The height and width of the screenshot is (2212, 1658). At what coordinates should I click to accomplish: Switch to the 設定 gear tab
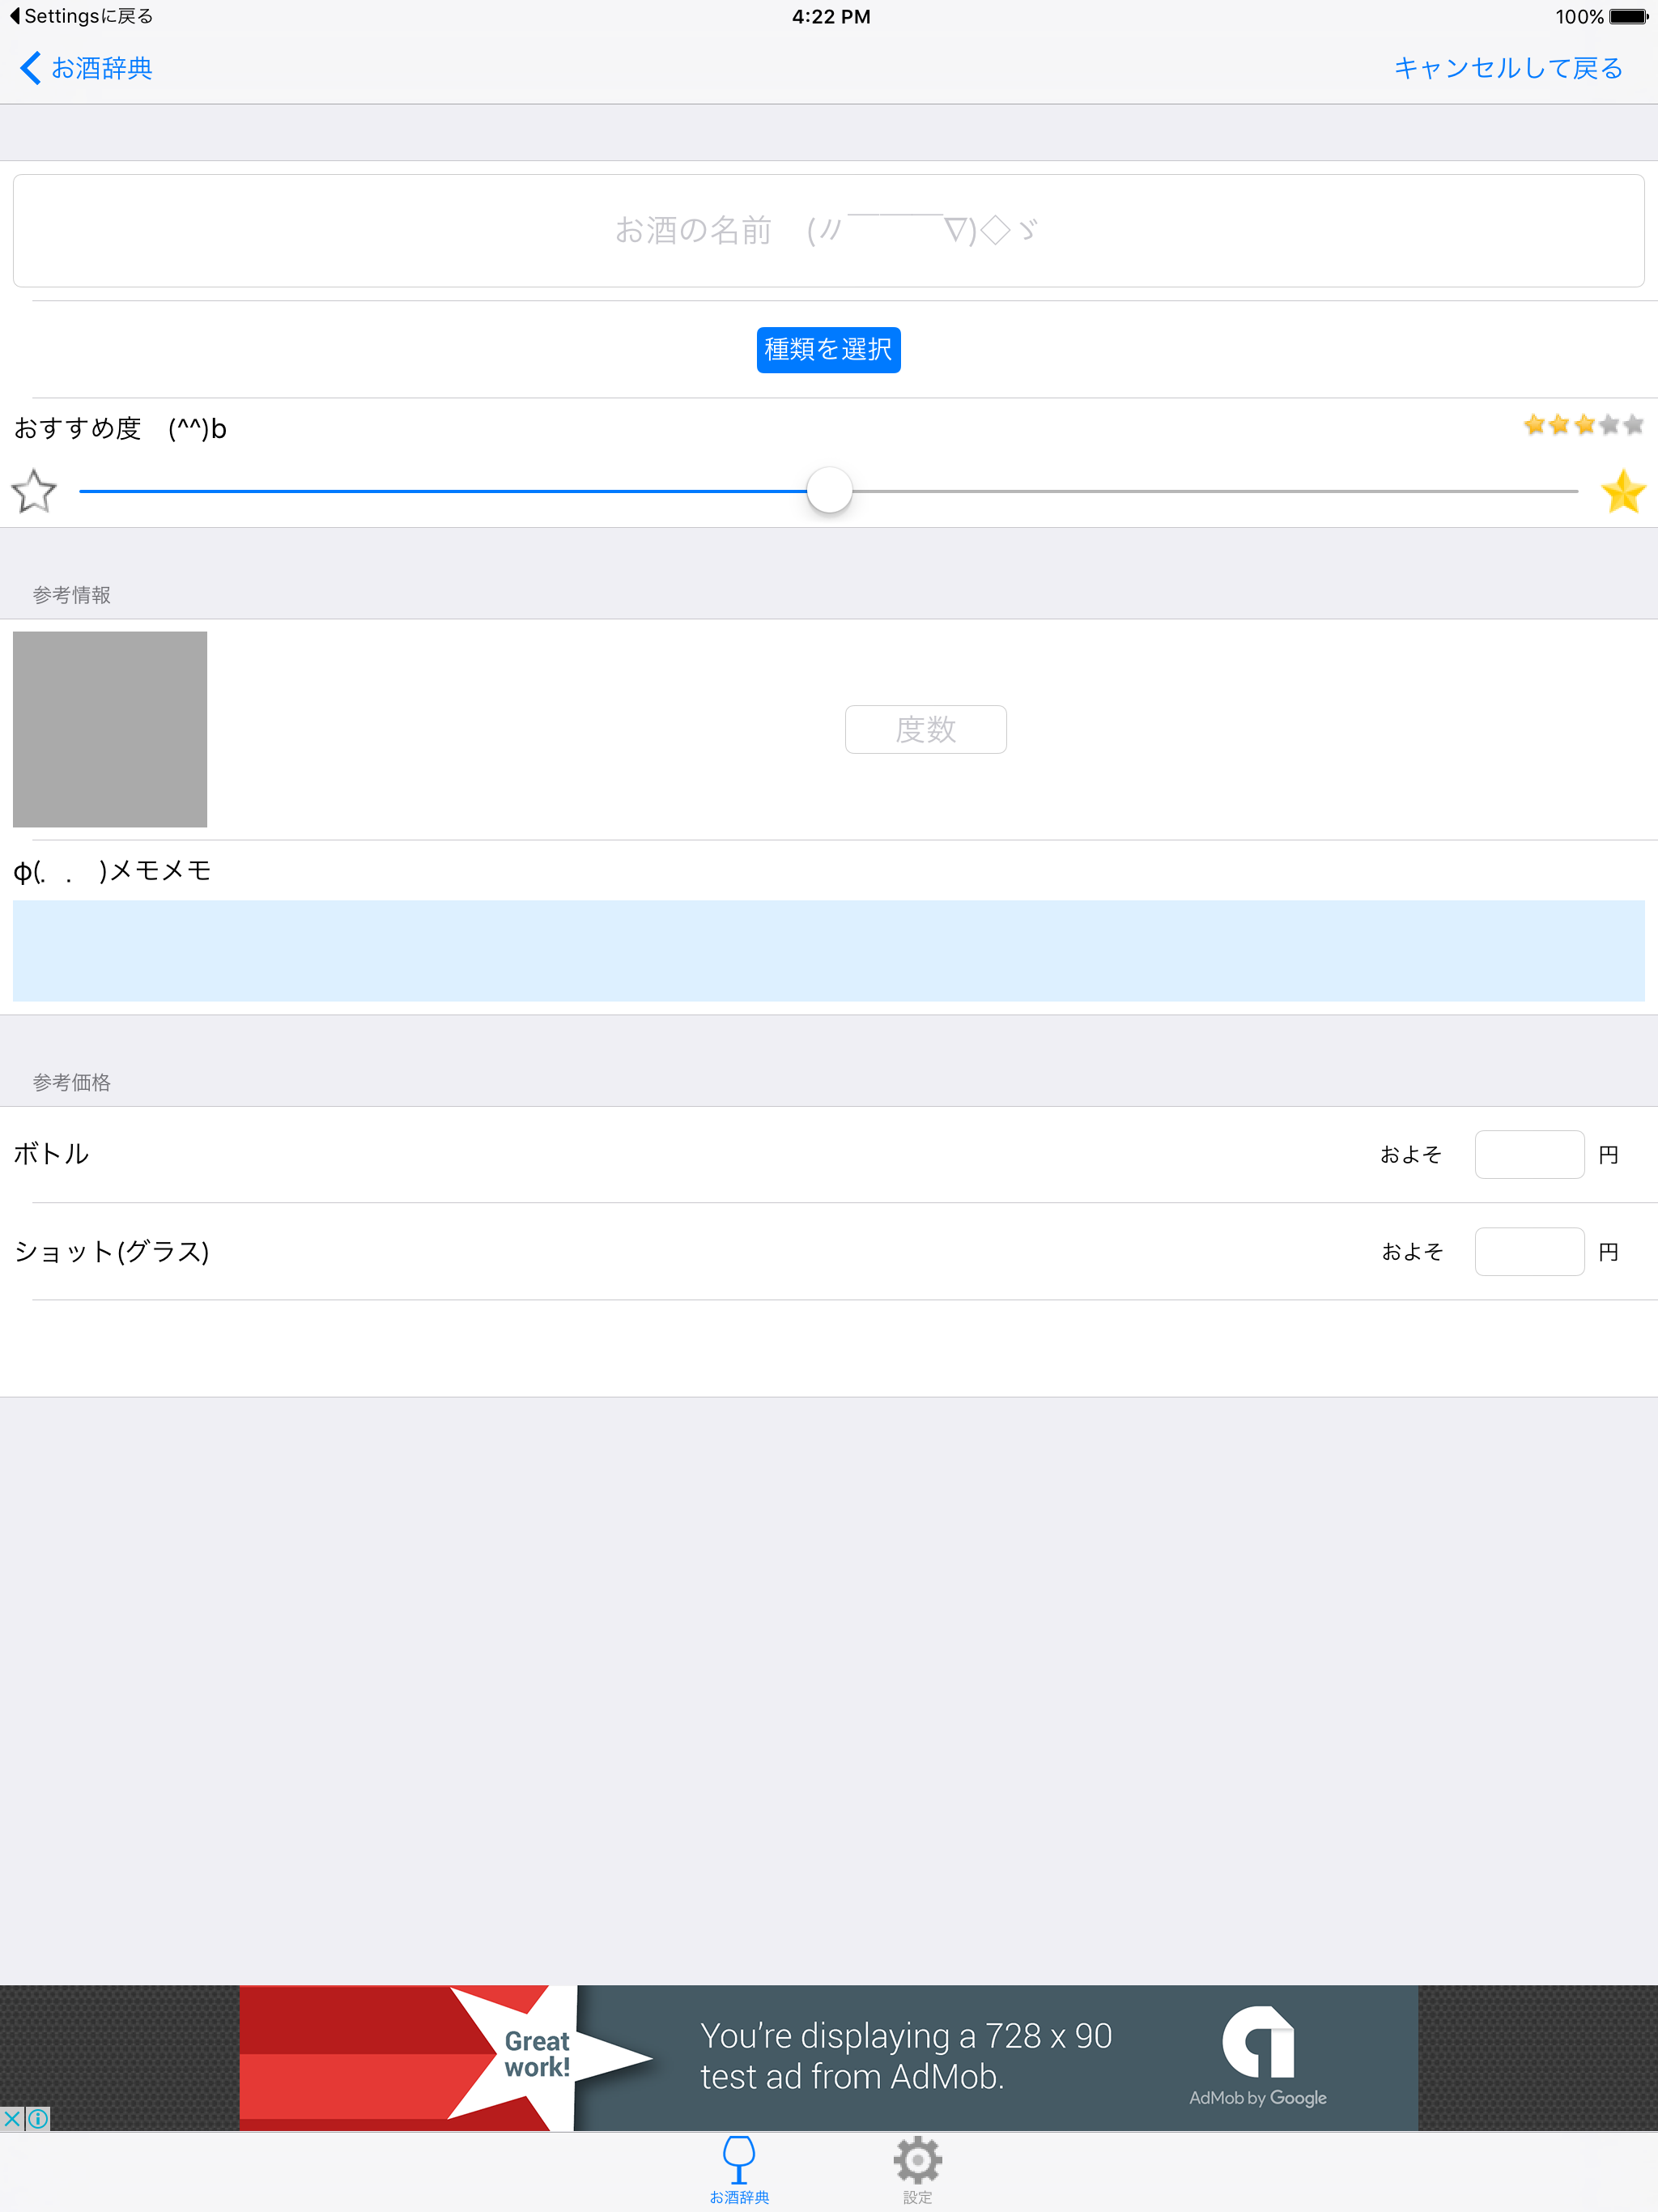click(x=917, y=2171)
